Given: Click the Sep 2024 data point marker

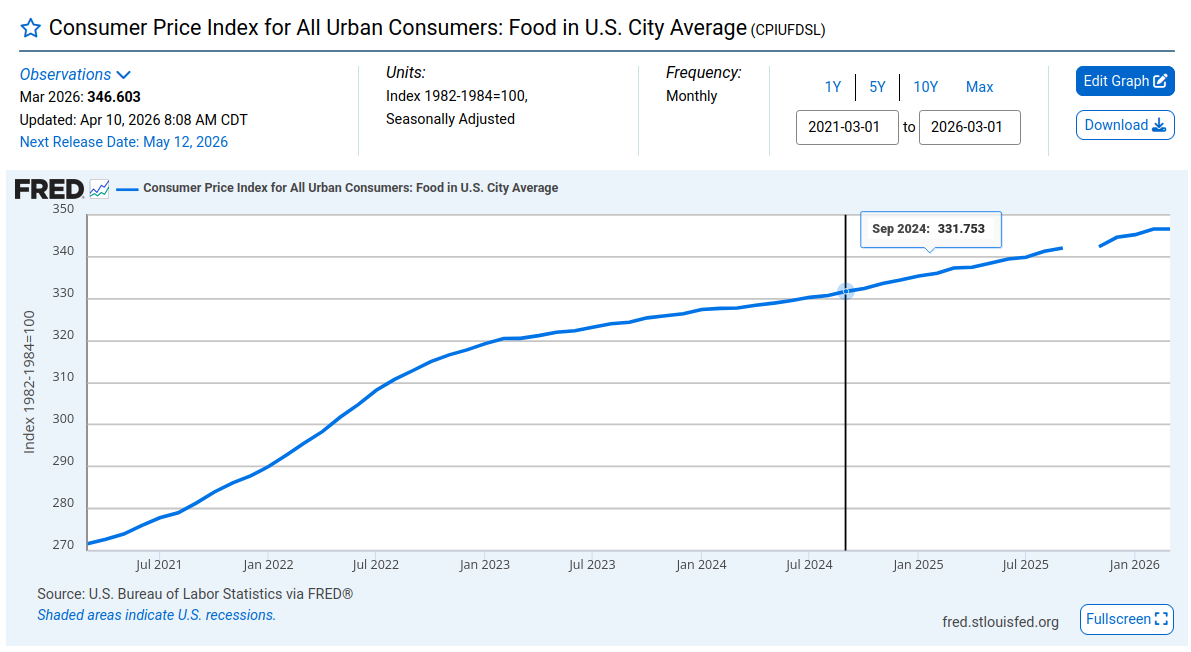Looking at the screenshot, I should (x=845, y=291).
